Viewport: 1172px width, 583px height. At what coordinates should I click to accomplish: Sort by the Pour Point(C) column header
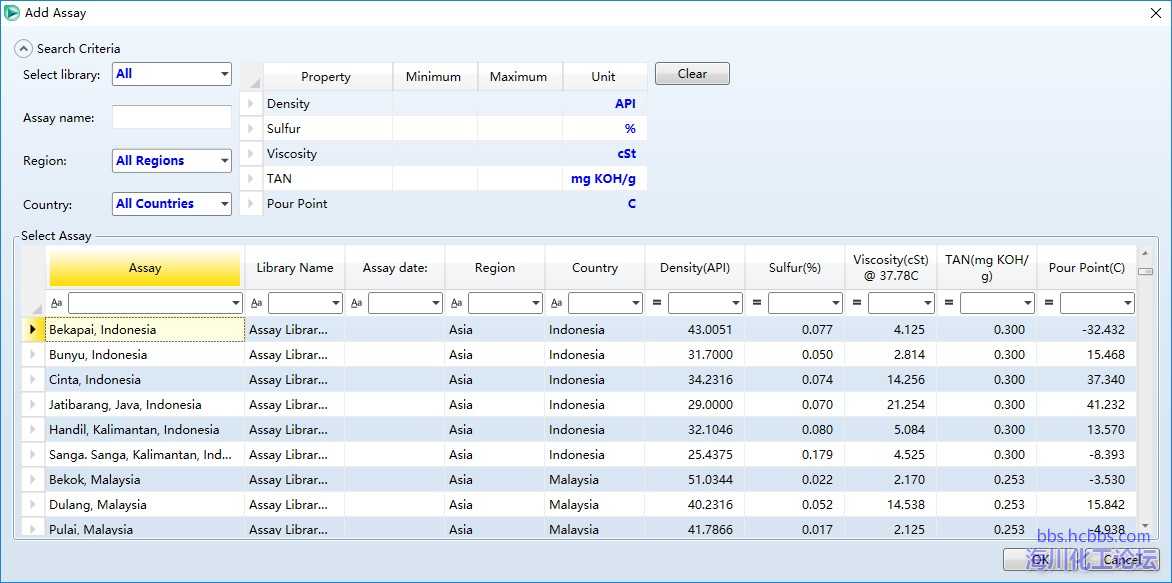pyautogui.click(x=1087, y=268)
